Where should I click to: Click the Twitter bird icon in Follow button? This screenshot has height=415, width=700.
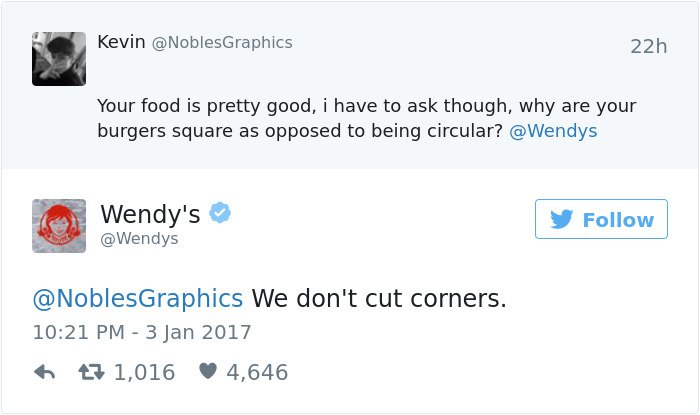(562, 220)
